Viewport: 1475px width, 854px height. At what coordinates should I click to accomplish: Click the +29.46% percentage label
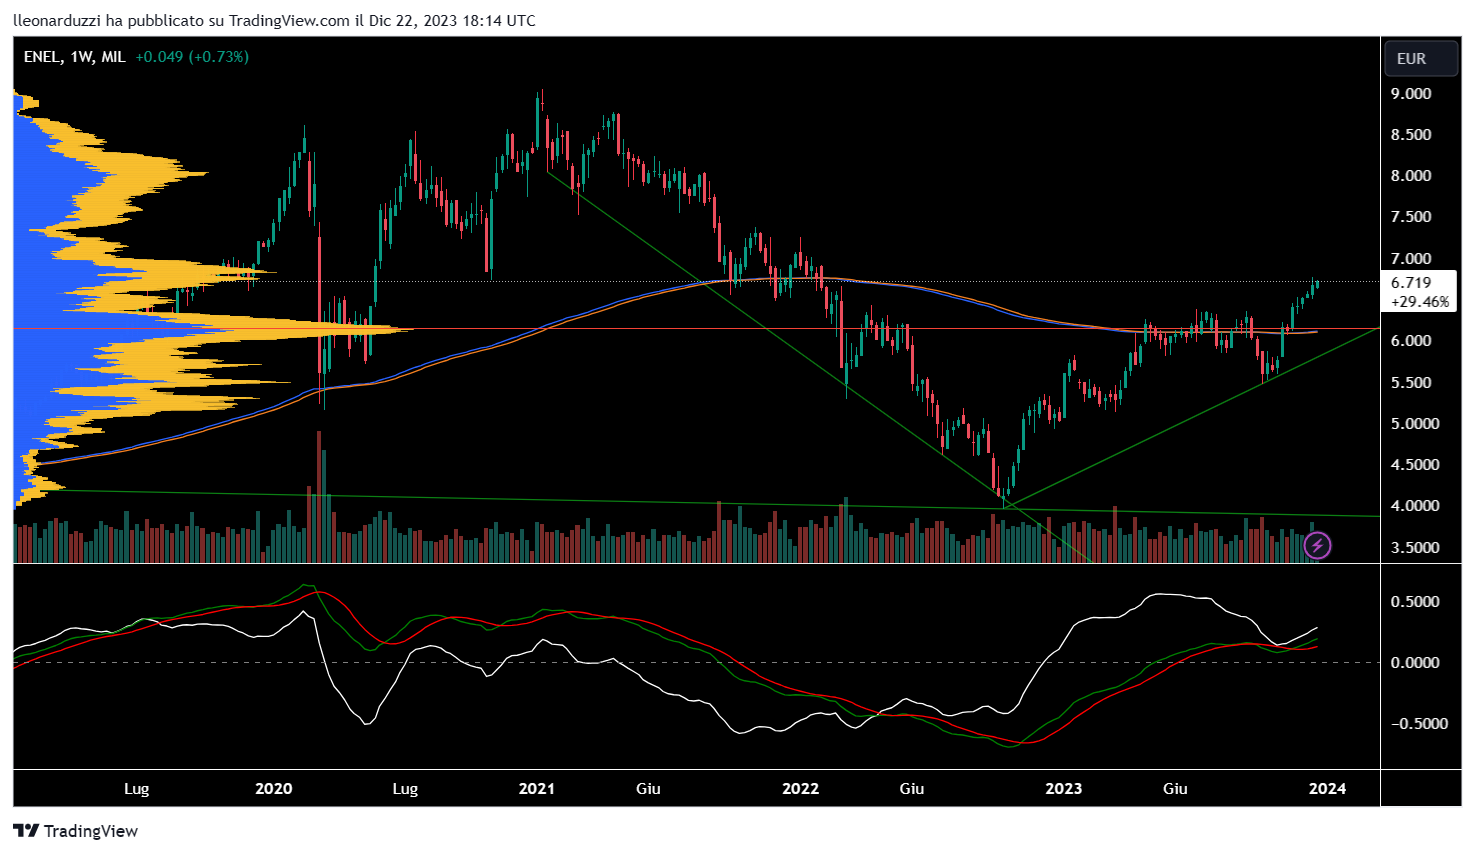1420,301
